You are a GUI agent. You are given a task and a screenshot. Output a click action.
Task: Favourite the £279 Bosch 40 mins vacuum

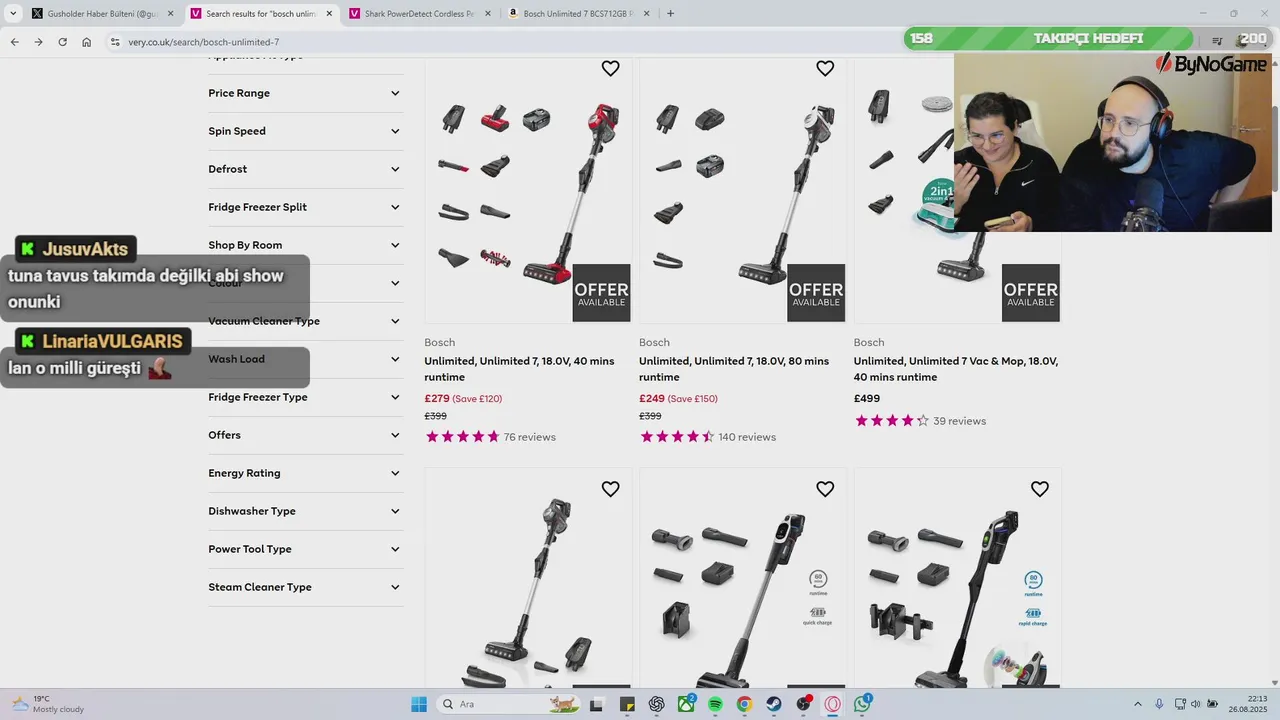coord(610,69)
